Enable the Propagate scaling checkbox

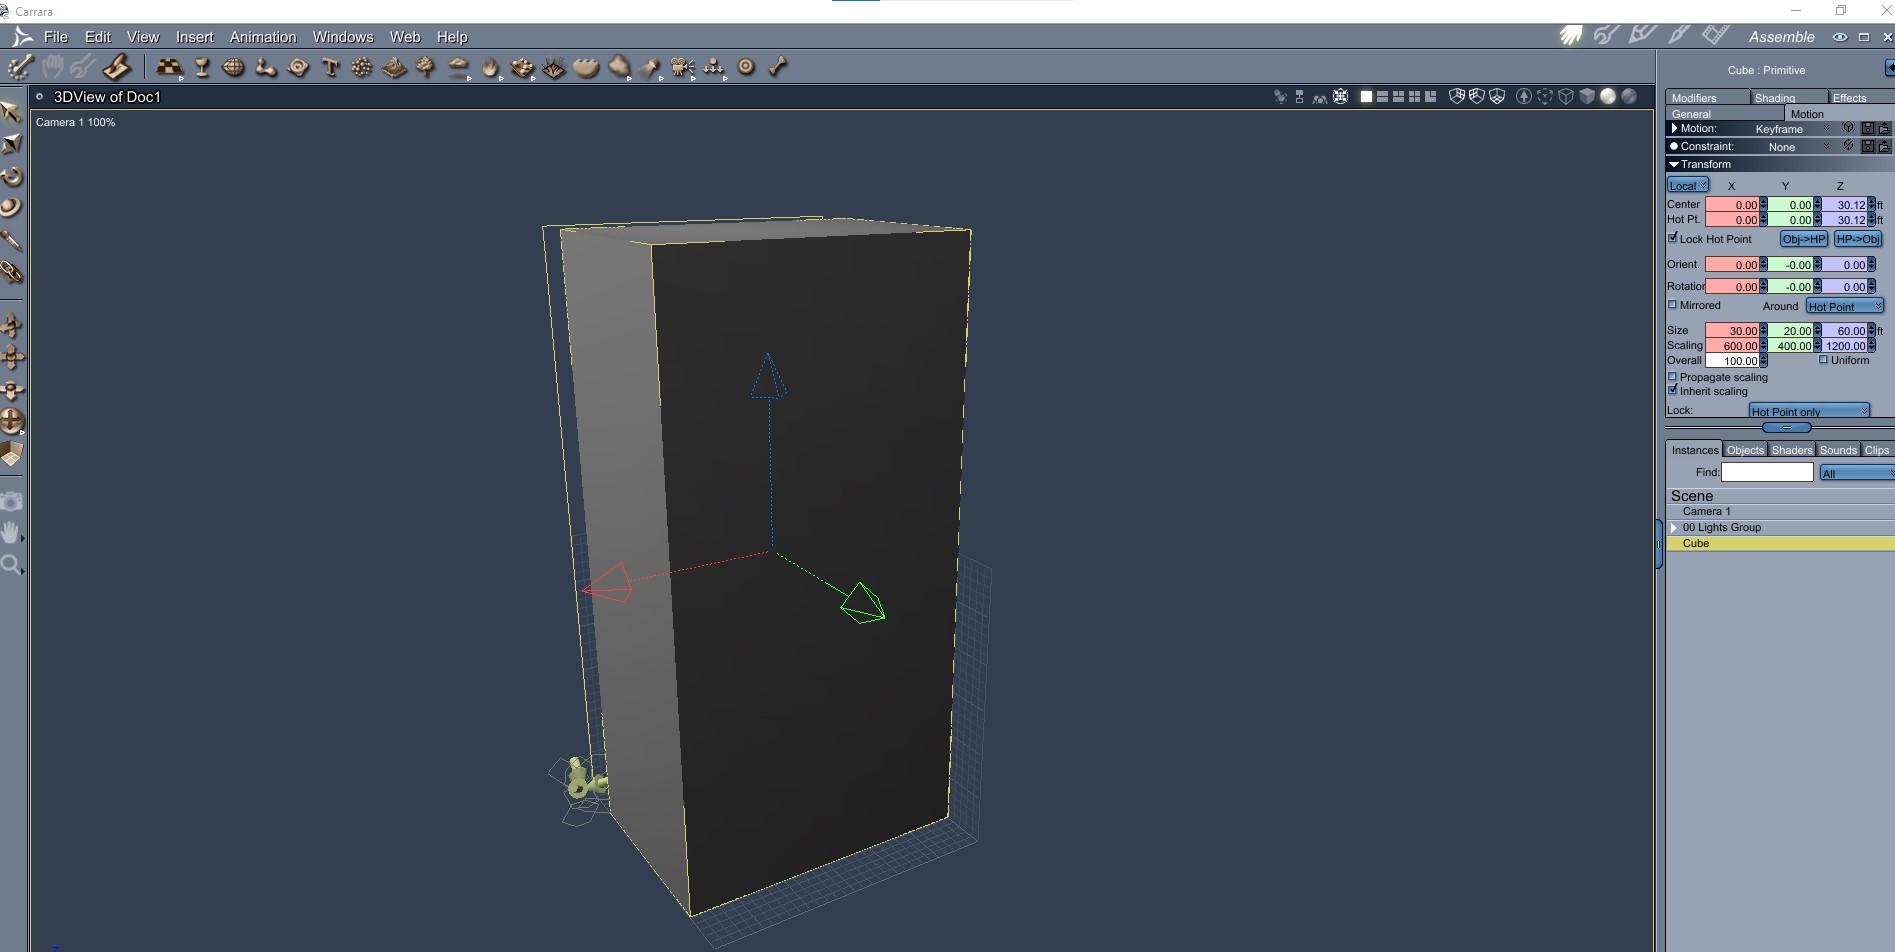(x=1673, y=377)
